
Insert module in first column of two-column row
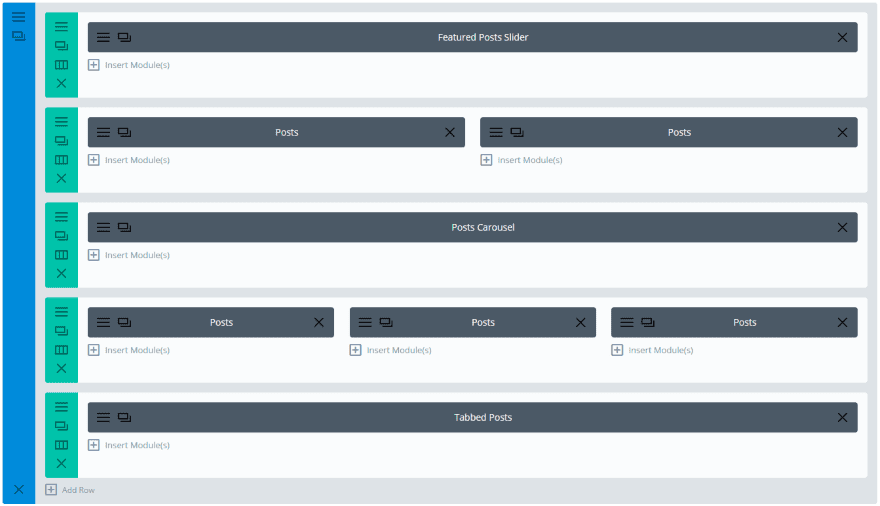point(129,160)
